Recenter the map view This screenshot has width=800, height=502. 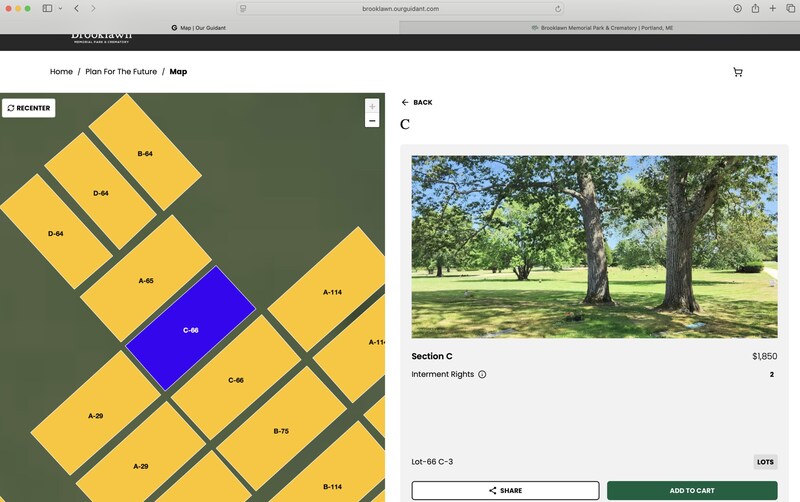click(29, 108)
